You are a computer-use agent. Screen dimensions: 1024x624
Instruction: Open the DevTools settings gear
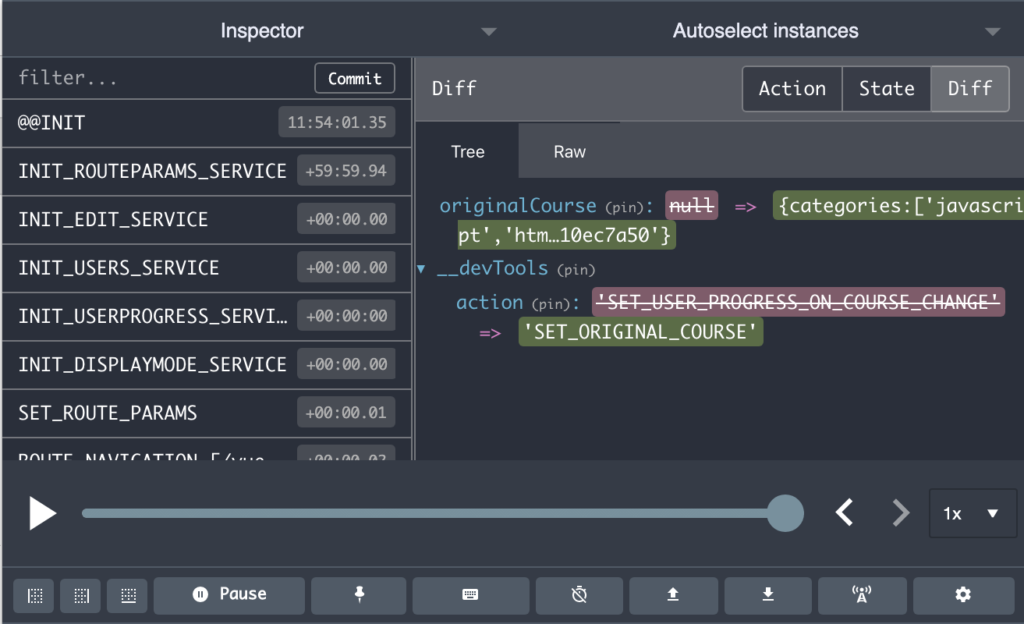(962, 595)
